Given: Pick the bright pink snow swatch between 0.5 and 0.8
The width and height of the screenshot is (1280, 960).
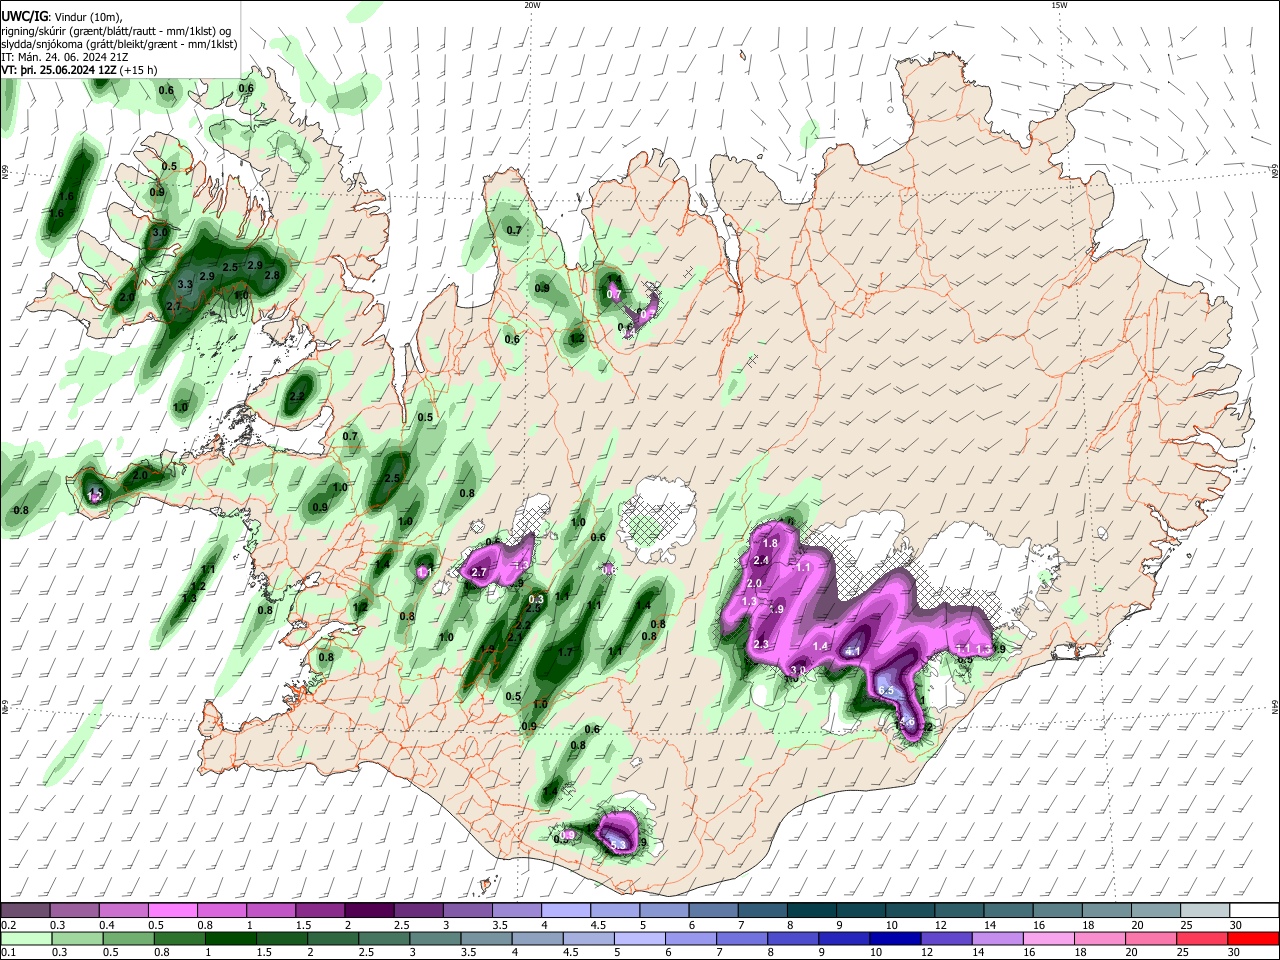Looking at the screenshot, I should (172, 910).
